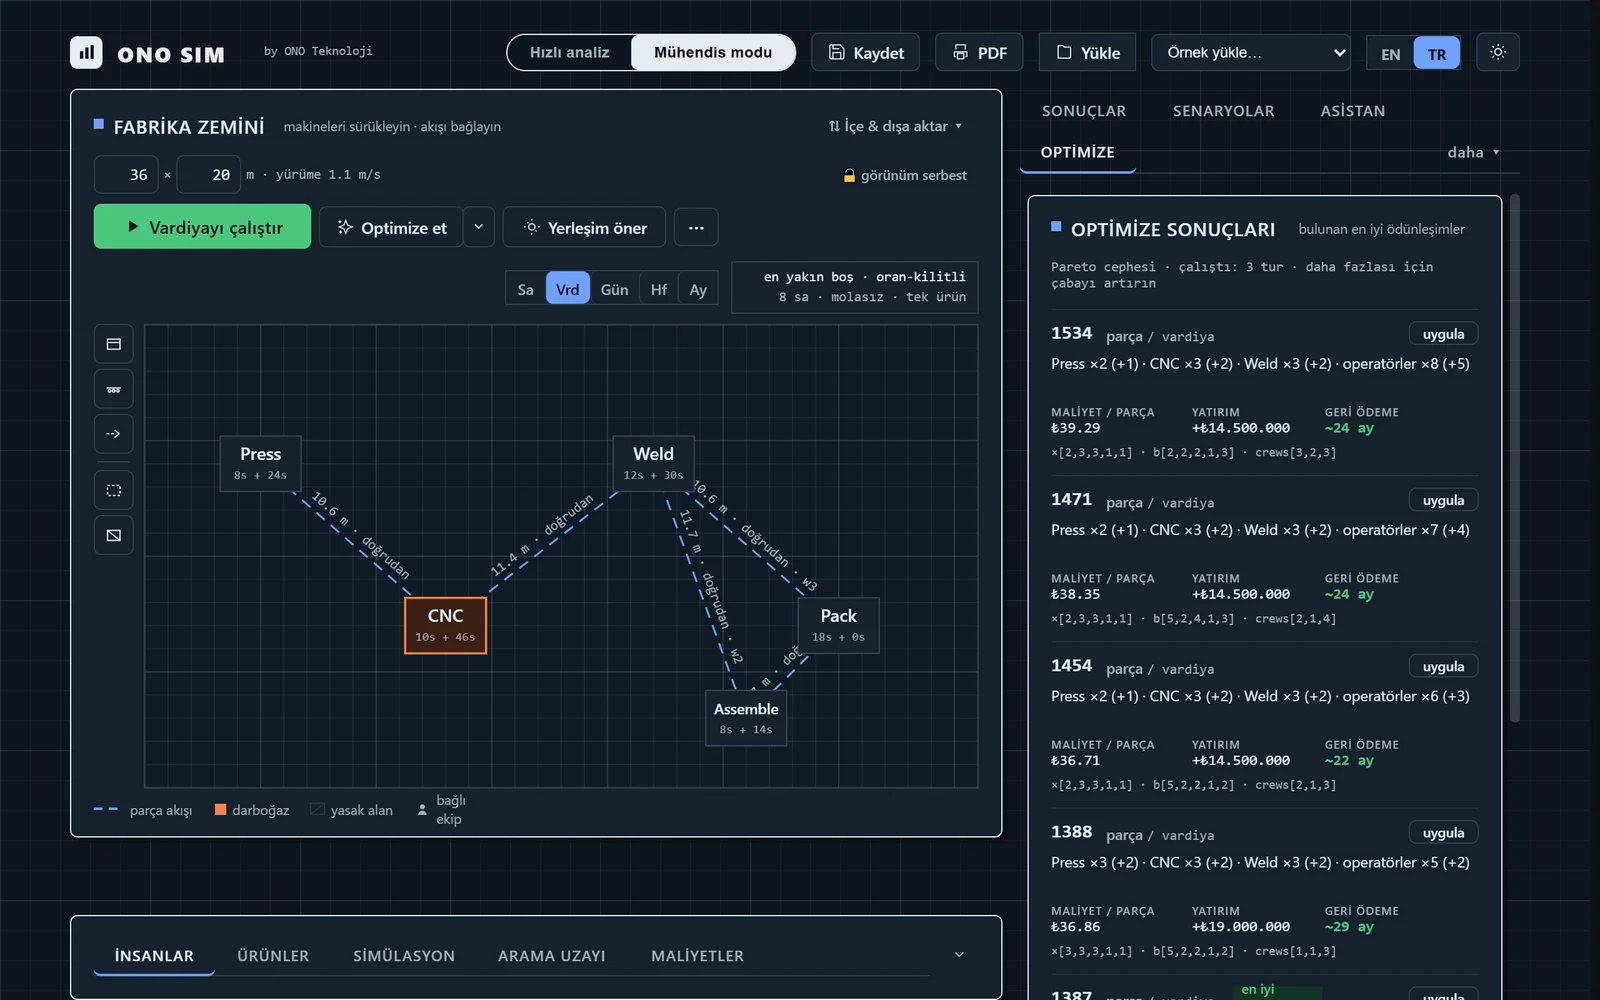Viewport: 1600px width, 1000px height.
Task: Select the Press machine node
Action: 261,463
